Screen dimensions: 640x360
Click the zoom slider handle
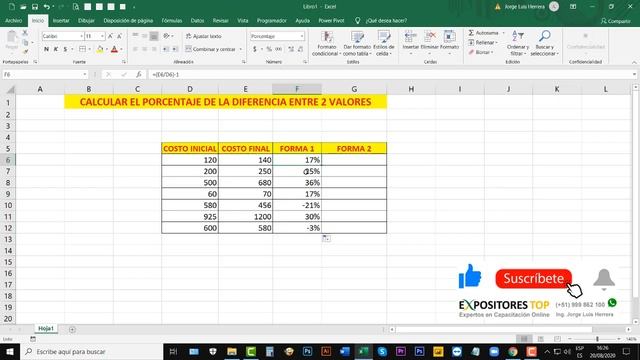(597, 339)
